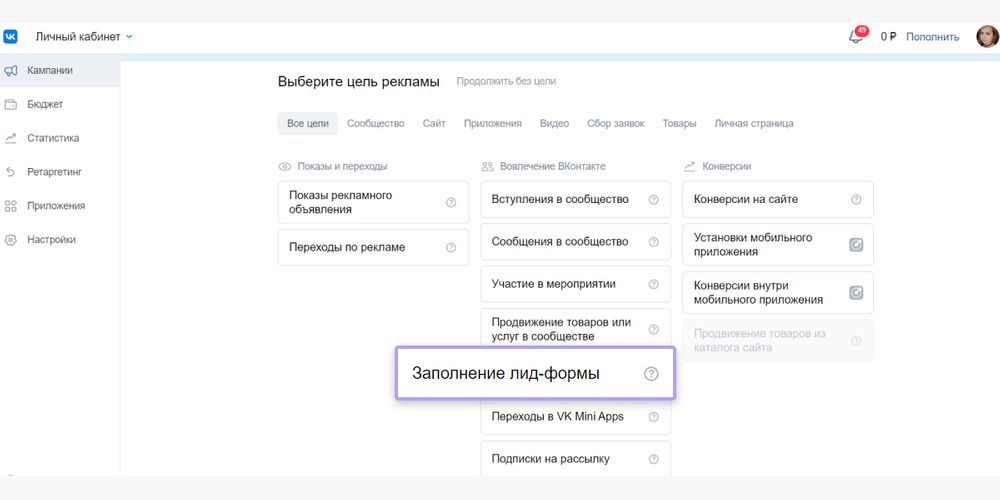Open help icon for Показы рекламного объявления
1000x500 pixels.
[x=451, y=202]
